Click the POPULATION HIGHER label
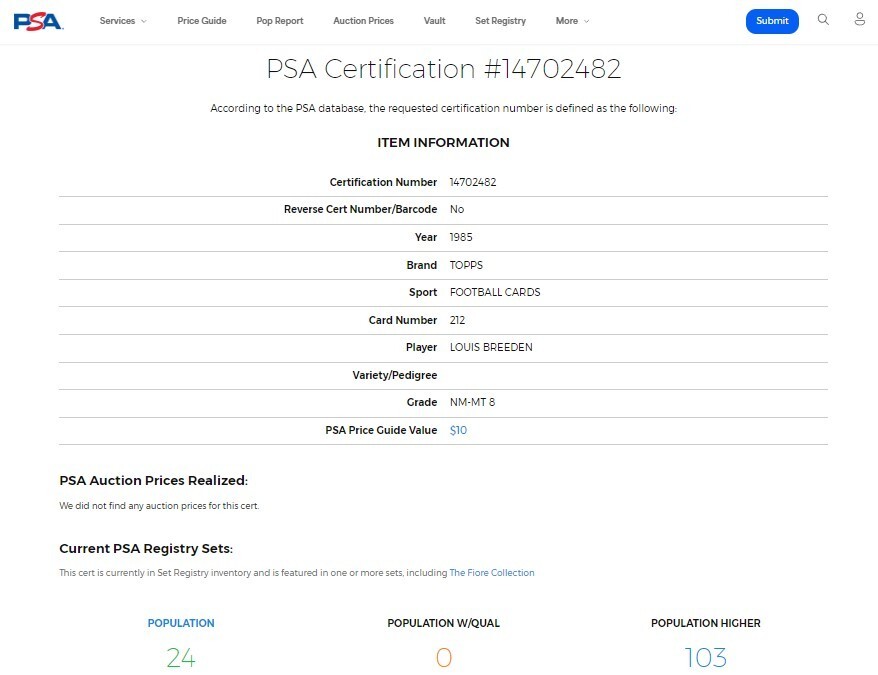The height and width of the screenshot is (675, 878). coord(706,623)
